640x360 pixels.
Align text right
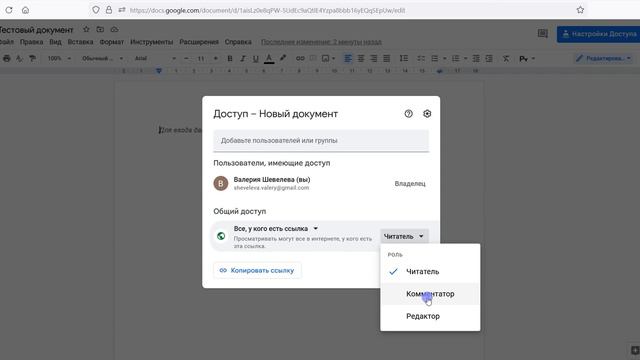[x=373, y=58]
